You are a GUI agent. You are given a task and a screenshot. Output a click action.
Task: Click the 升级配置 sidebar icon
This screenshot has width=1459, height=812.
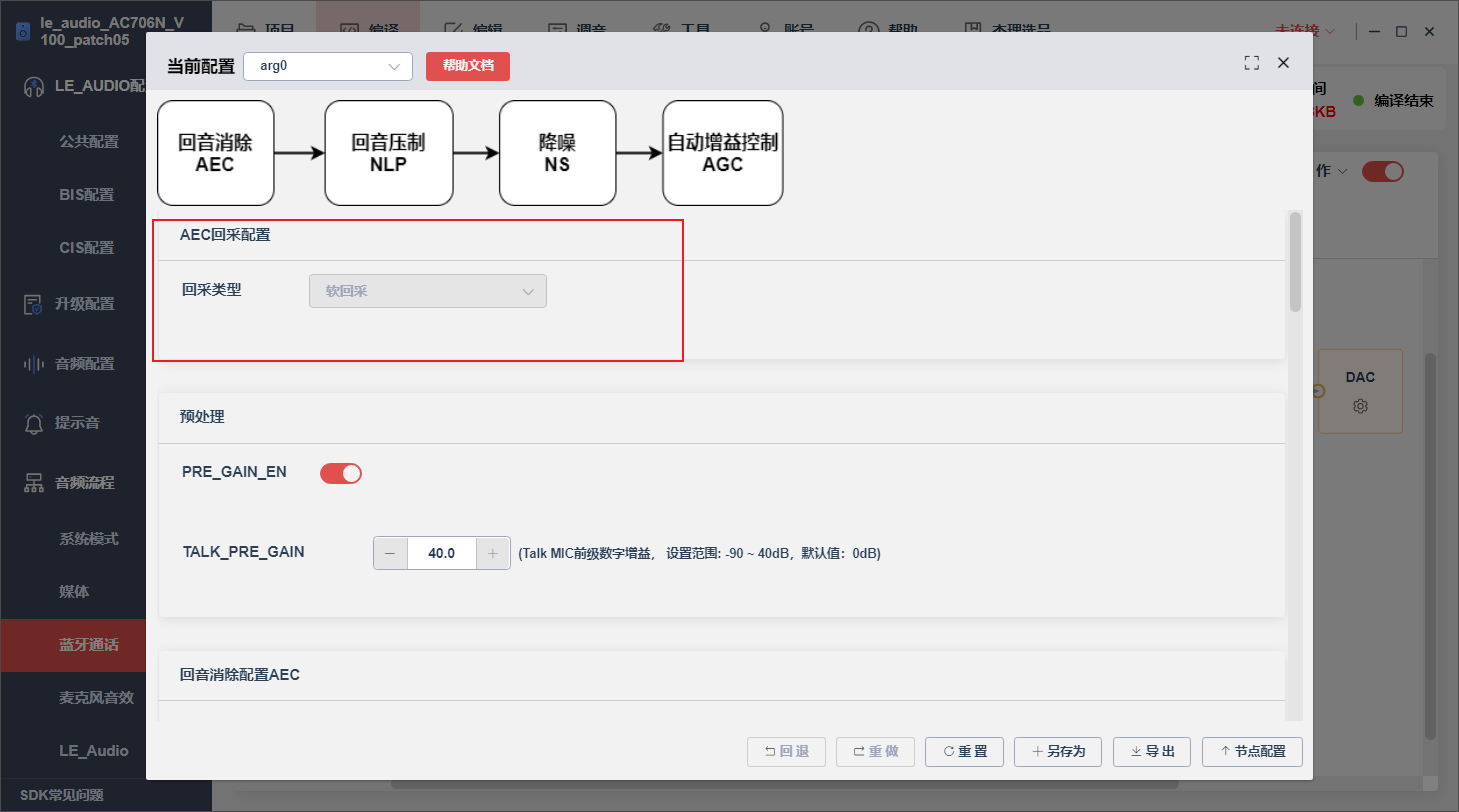click(x=33, y=304)
